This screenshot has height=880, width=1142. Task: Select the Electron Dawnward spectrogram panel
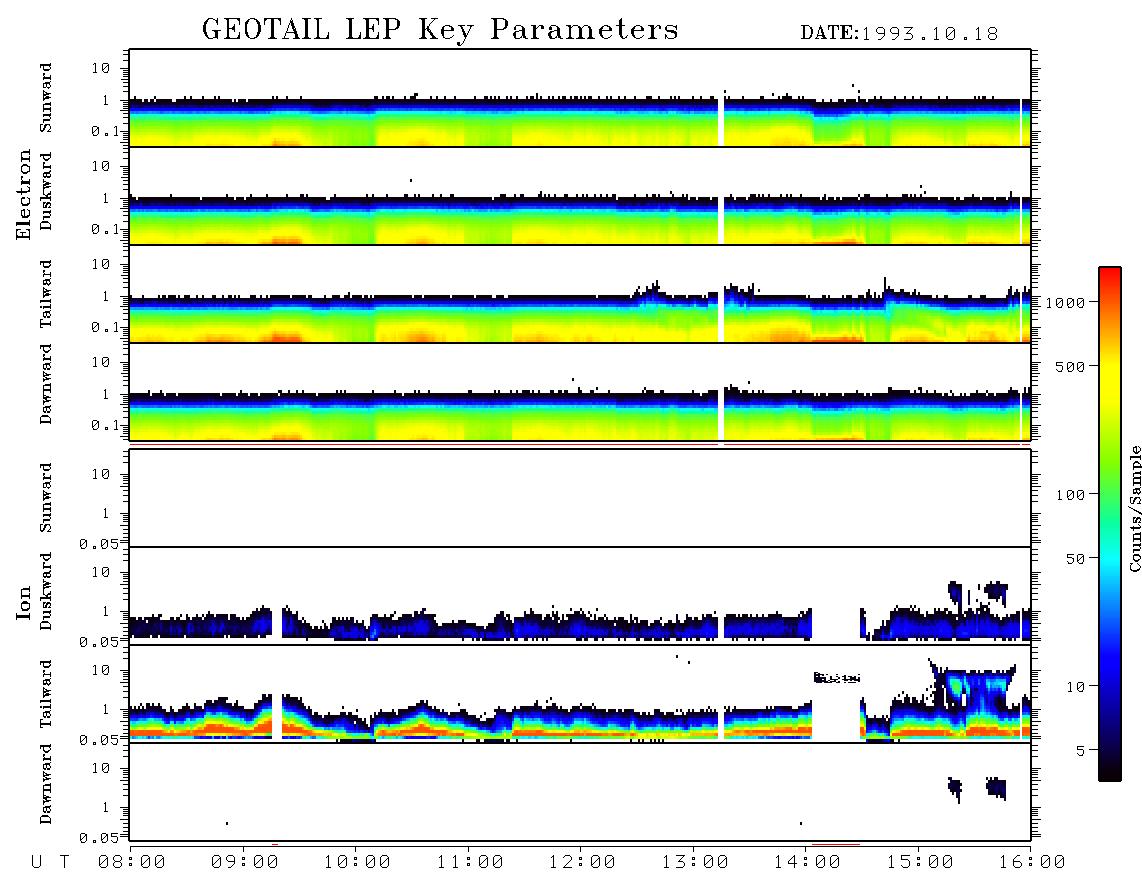580,392
